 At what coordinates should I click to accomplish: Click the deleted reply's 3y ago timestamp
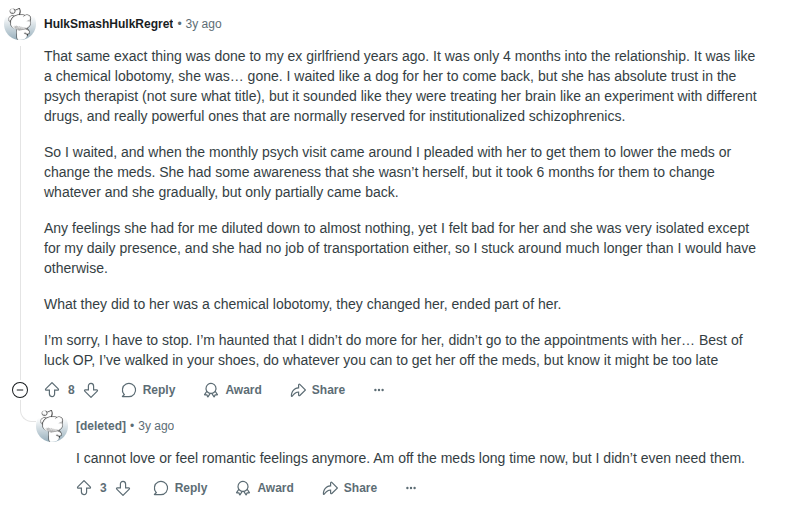point(156,426)
